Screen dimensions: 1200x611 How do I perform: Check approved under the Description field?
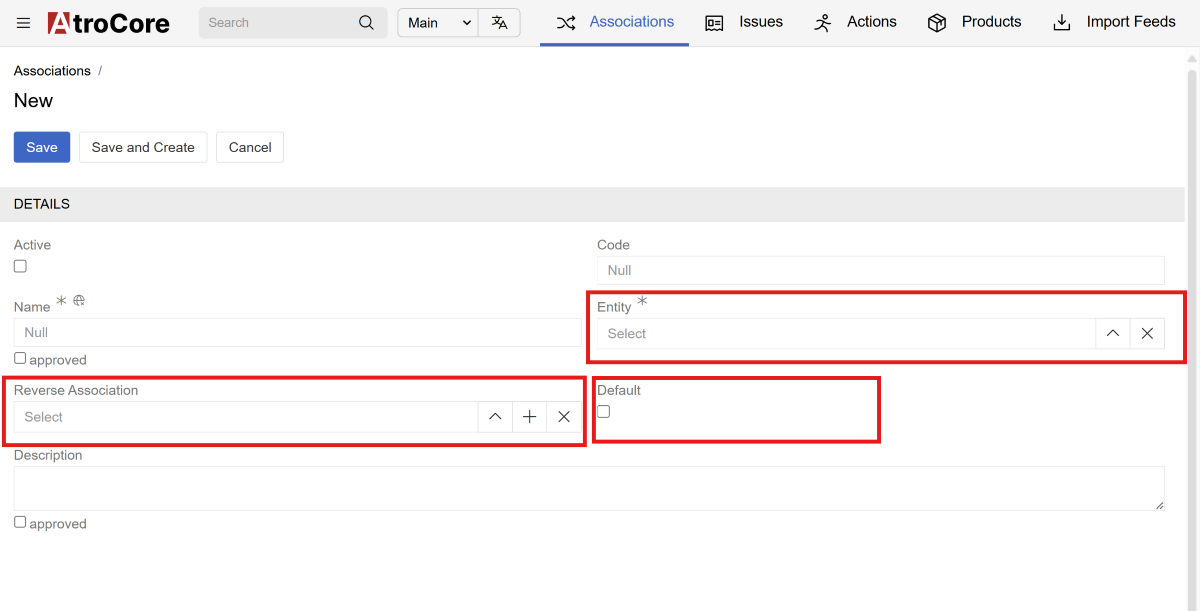tap(20, 522)
